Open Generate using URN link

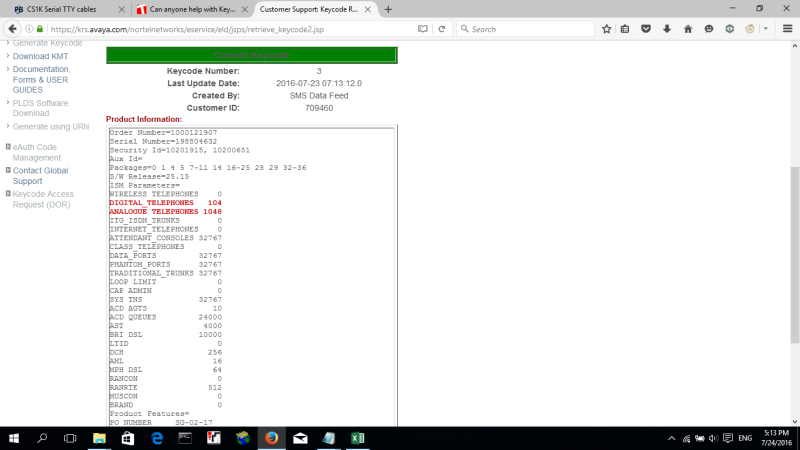pyautogui.click(x=51, y=127)
